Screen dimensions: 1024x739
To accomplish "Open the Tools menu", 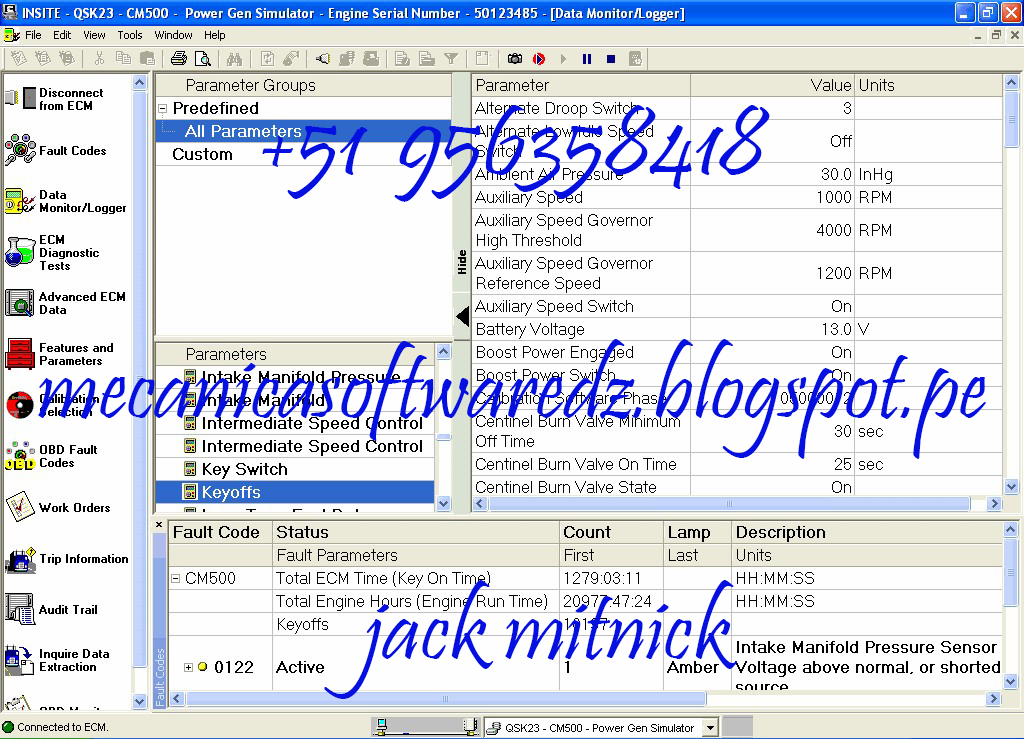I will 129,34.
